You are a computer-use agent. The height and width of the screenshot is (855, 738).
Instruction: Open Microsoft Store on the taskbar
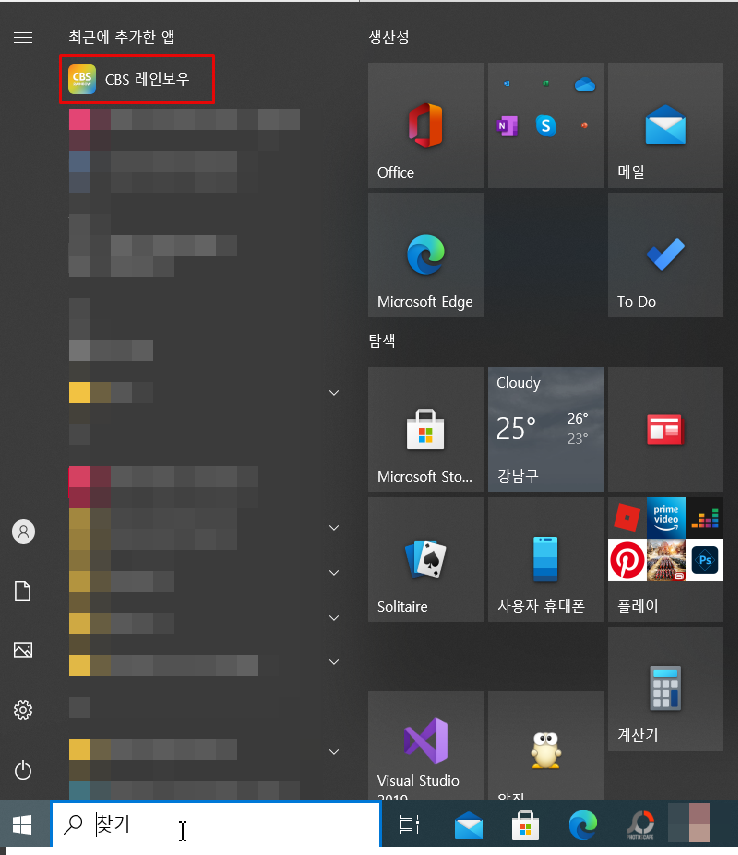(x=525, y=824)
